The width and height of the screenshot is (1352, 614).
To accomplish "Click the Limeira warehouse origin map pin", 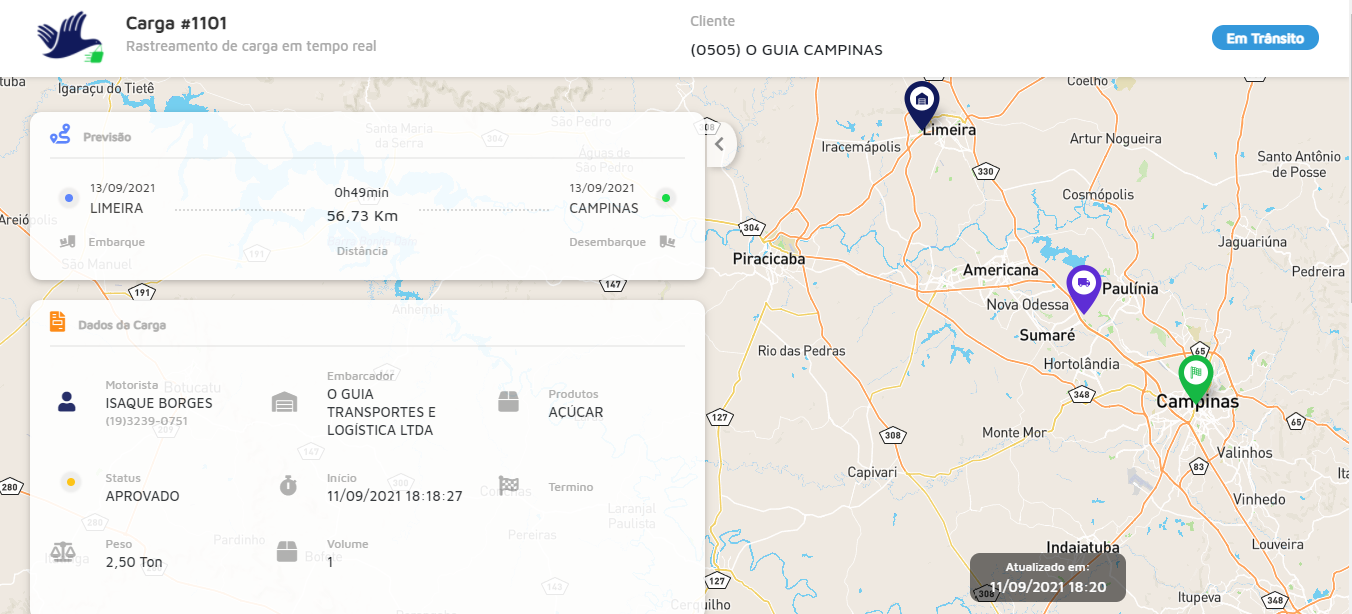I will pyautogui.click(x=921, y=102).
